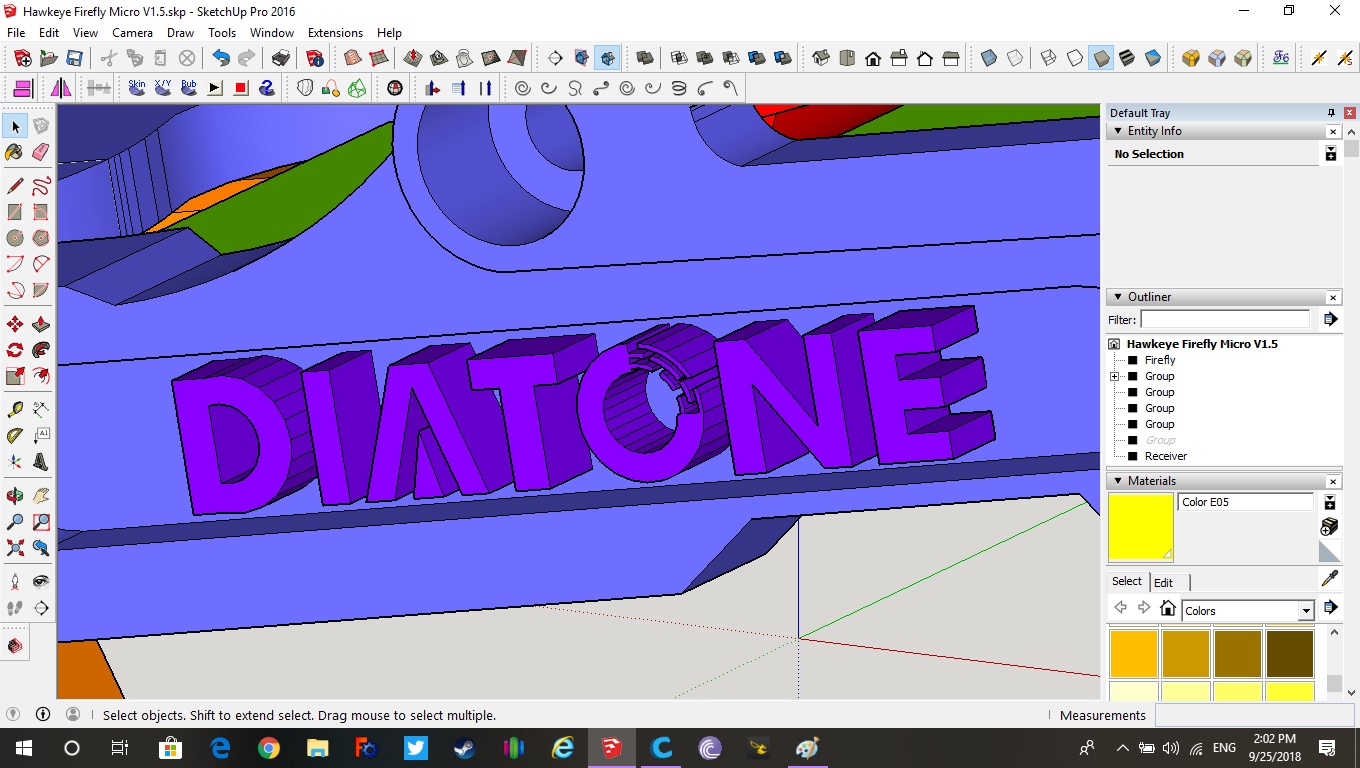The height and width of the screenshot is (768, 1360).
Task: Click the Measurements value box
Action: coord(1257,715)
